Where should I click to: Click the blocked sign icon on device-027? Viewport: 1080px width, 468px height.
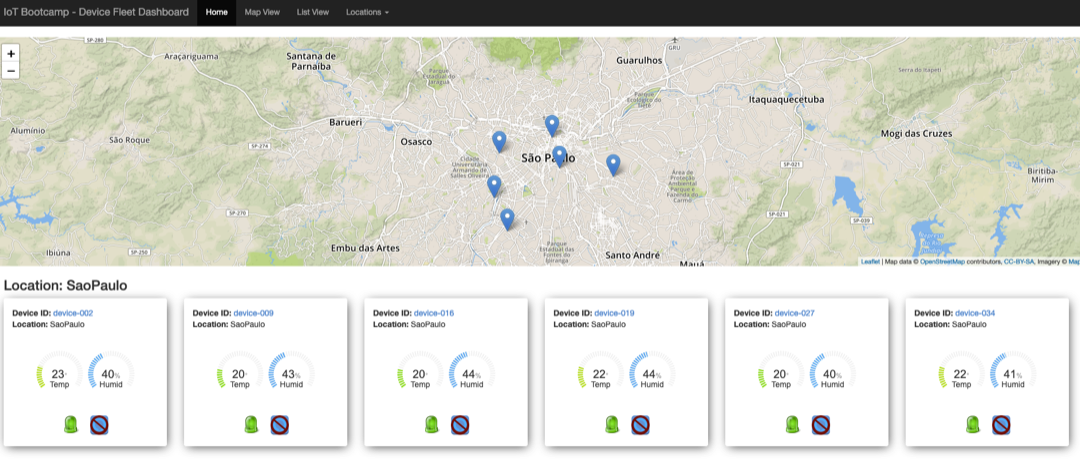pos(820,425)
